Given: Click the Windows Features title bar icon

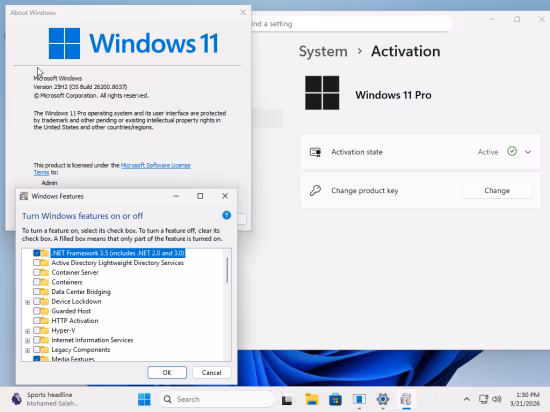Looking at the screenshot, I should [24, 196].
